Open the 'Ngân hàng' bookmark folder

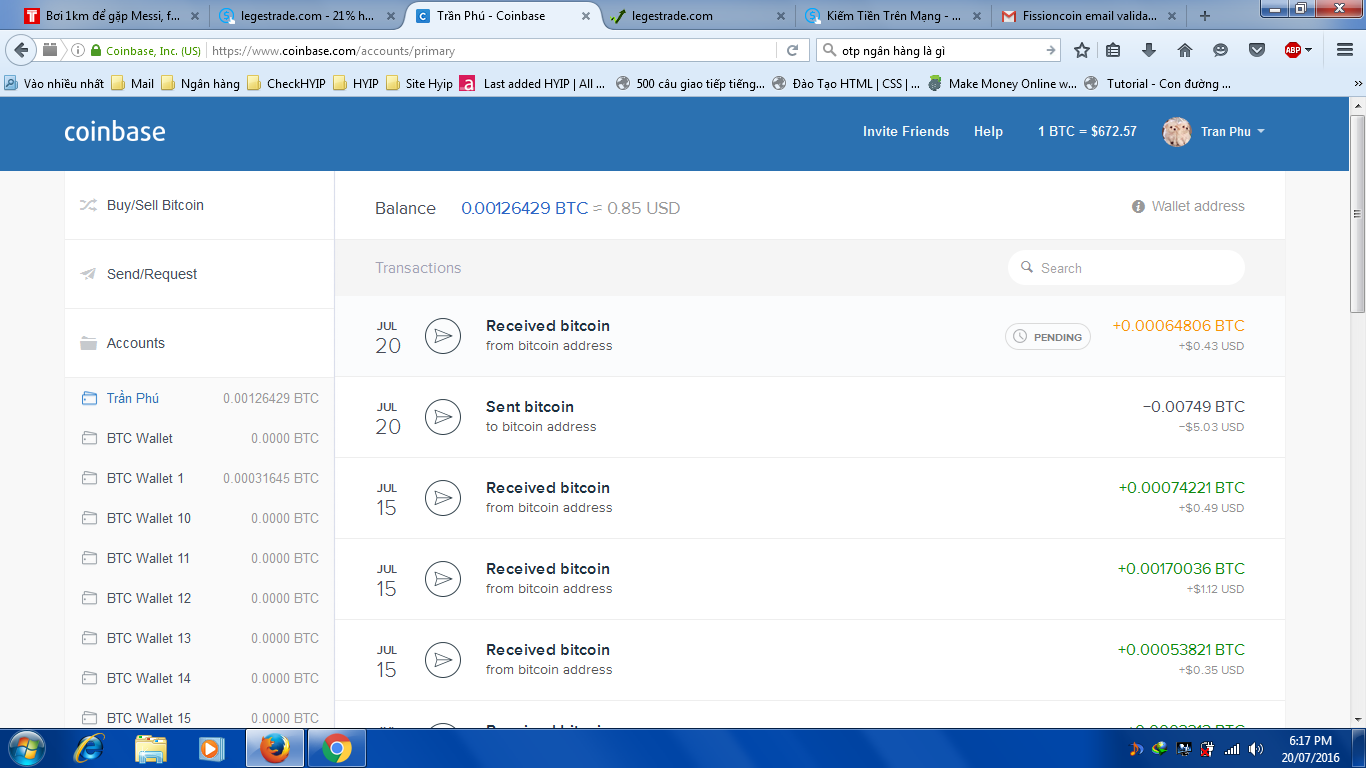(200, 84)
